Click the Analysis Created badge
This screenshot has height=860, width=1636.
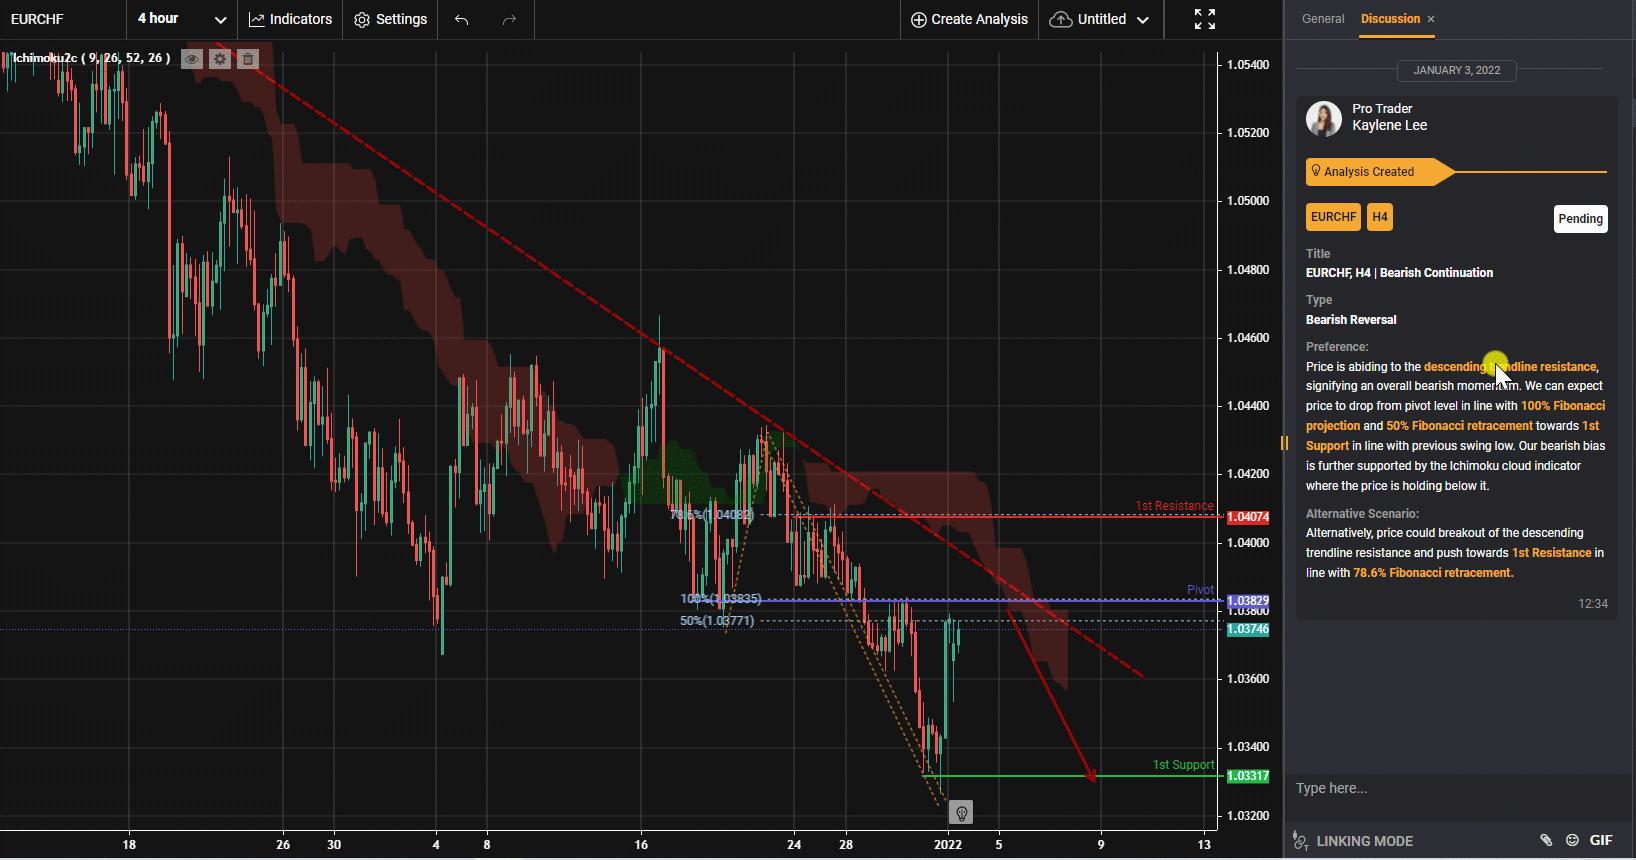pyautogui.click(x=1378, y=172)
